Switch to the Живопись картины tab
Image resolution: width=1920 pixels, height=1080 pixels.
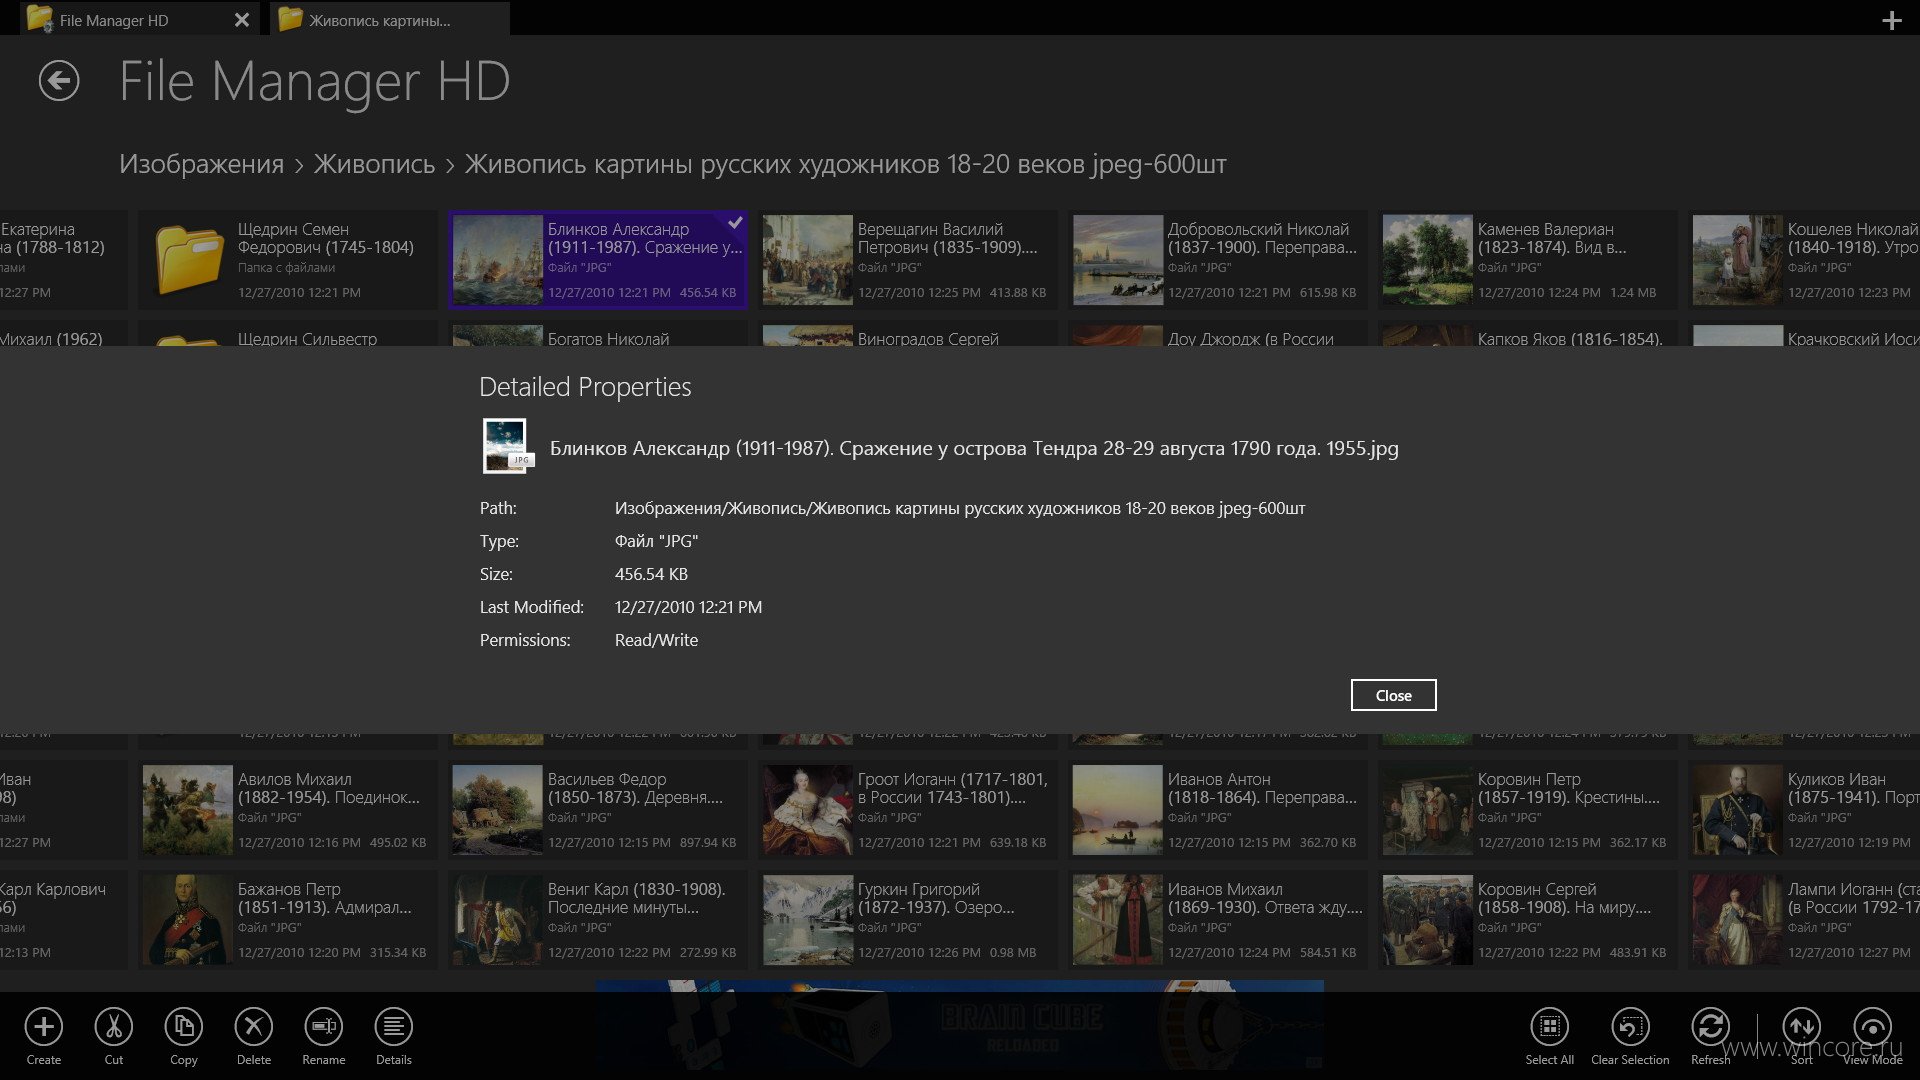tap(390, 19)
